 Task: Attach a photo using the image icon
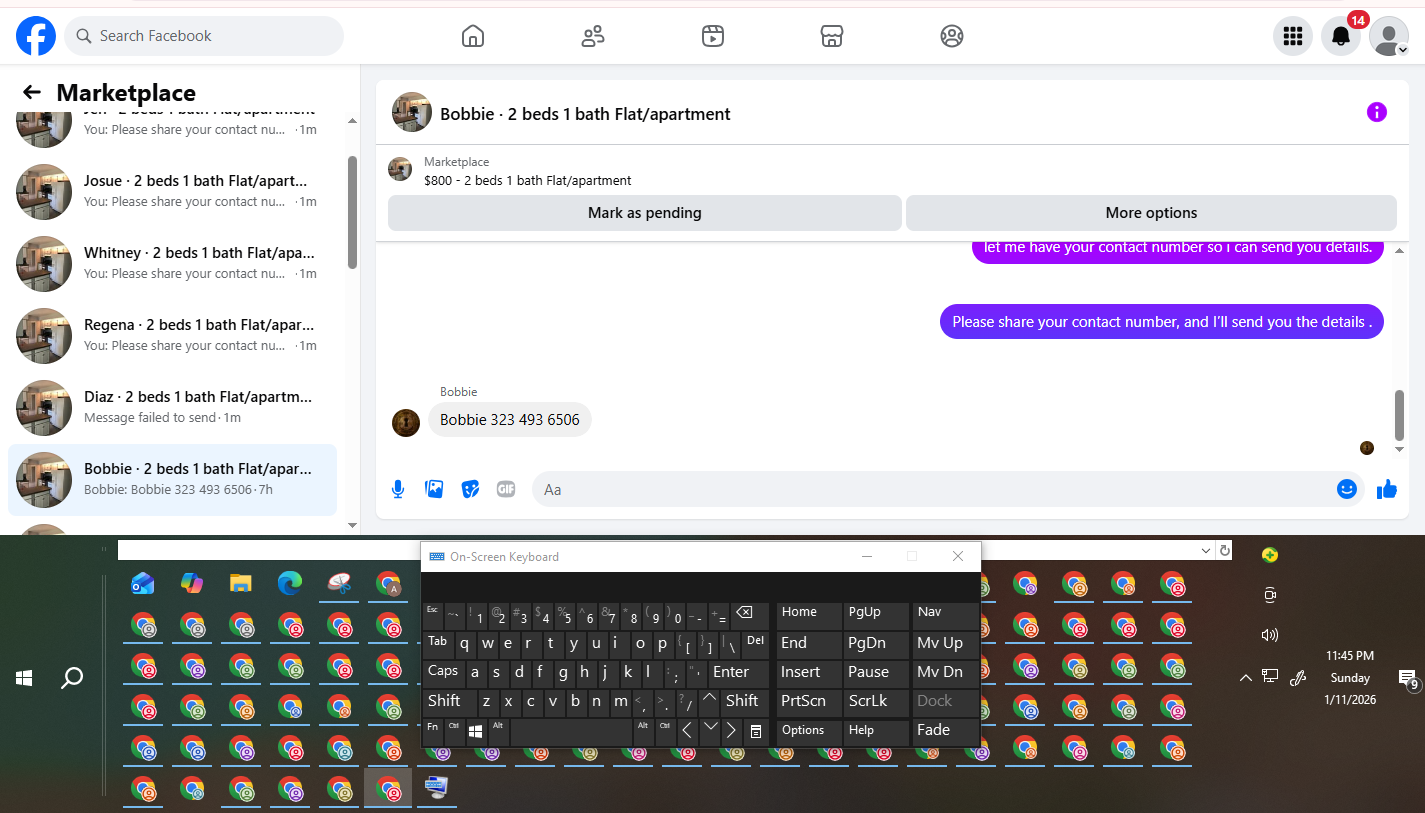(x=434, y=489)
